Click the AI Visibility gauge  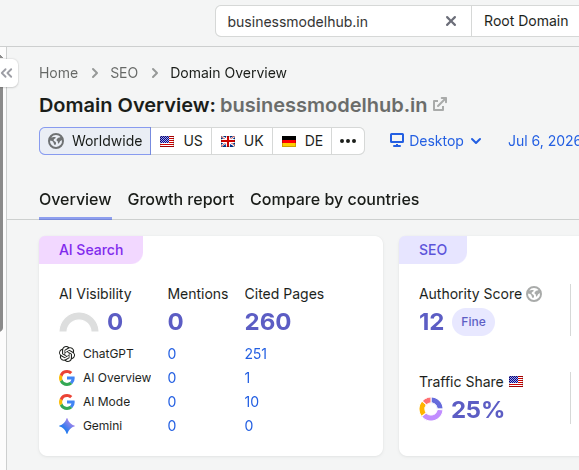79,322
